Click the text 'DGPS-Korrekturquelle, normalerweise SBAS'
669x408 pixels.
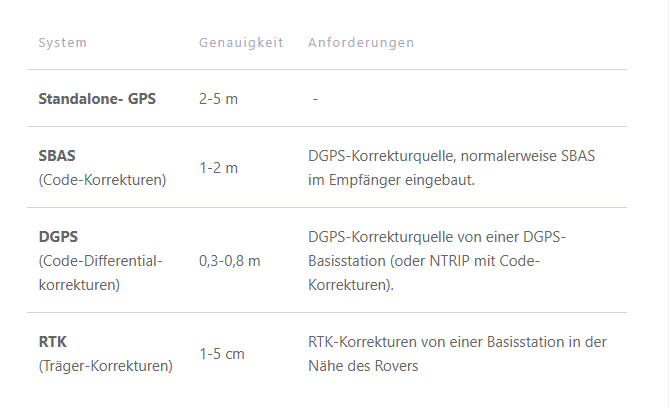tap(451, 156)
